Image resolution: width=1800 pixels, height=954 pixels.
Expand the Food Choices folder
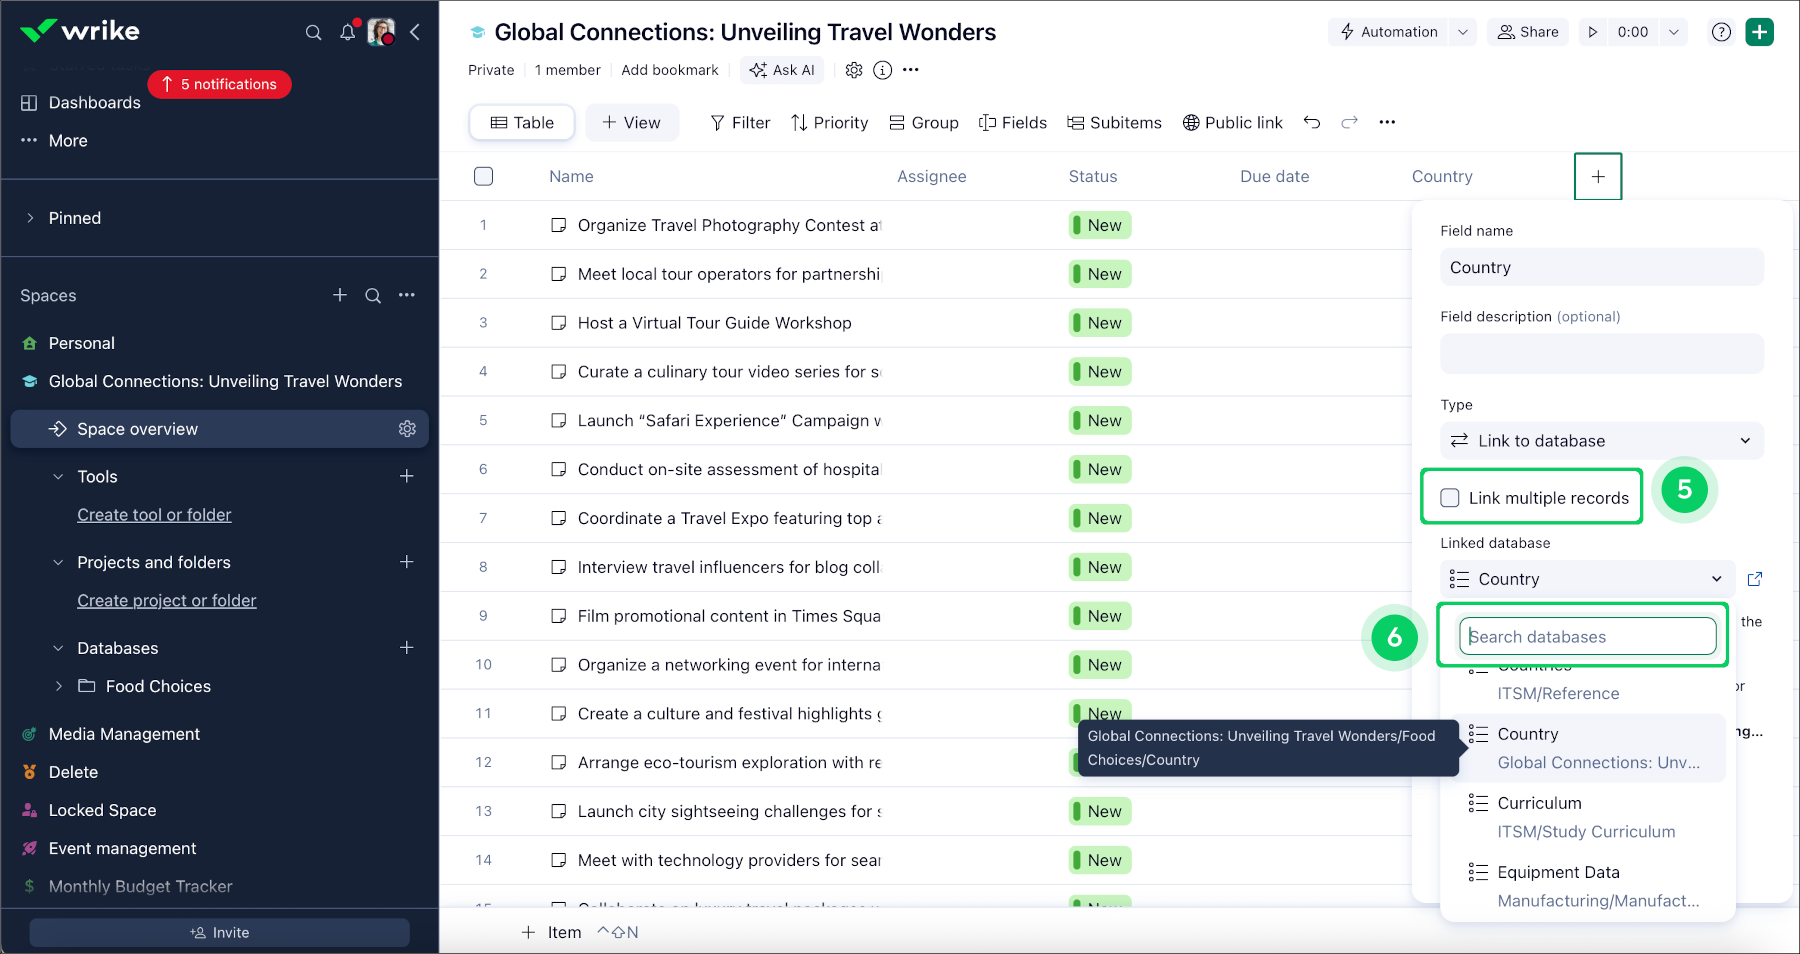point(59,686)
